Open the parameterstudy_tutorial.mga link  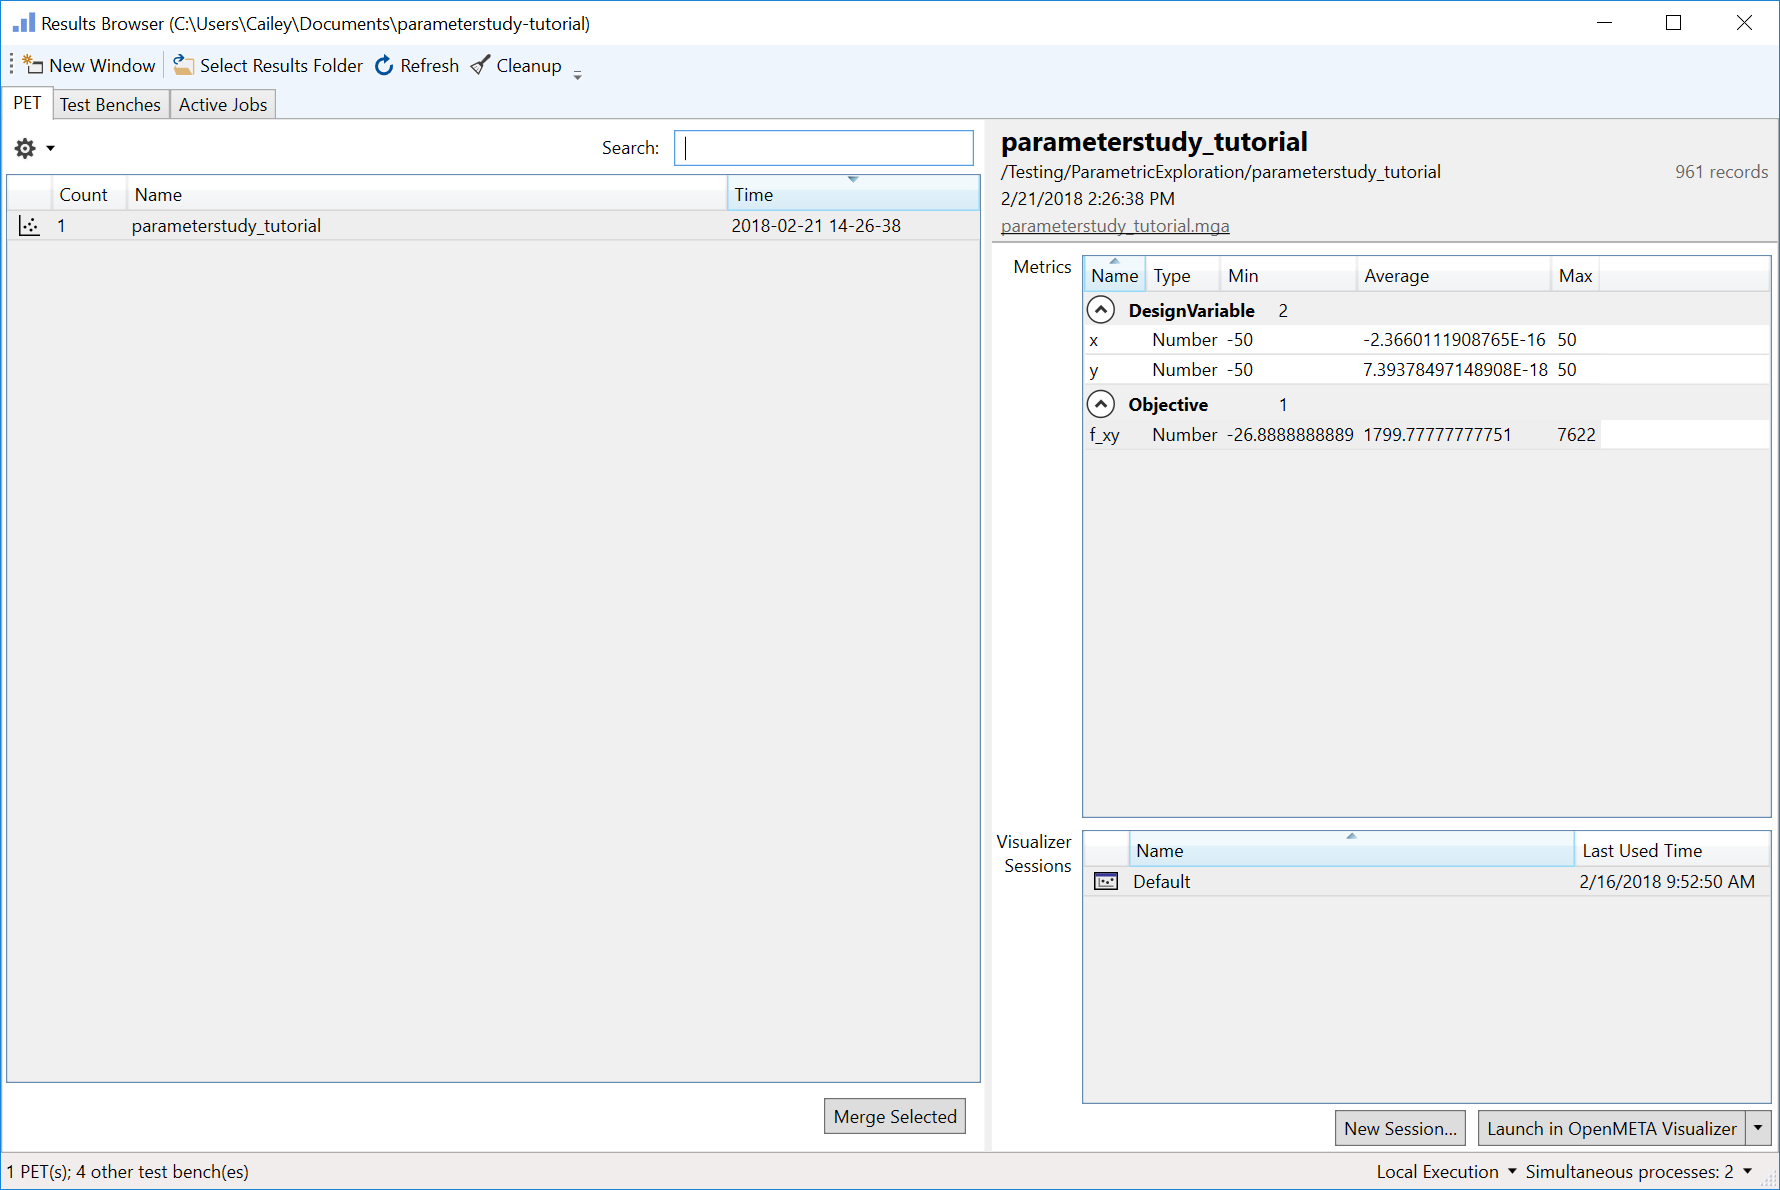1115,226
